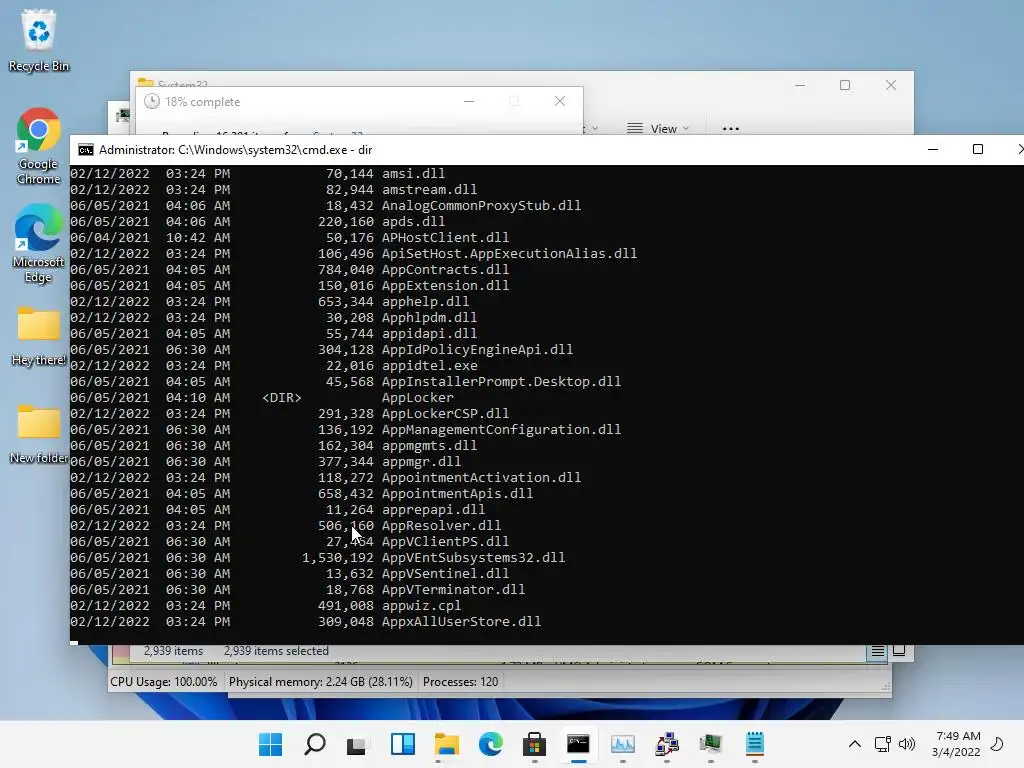Open the volume tray icon

click(x=907, y=744)
